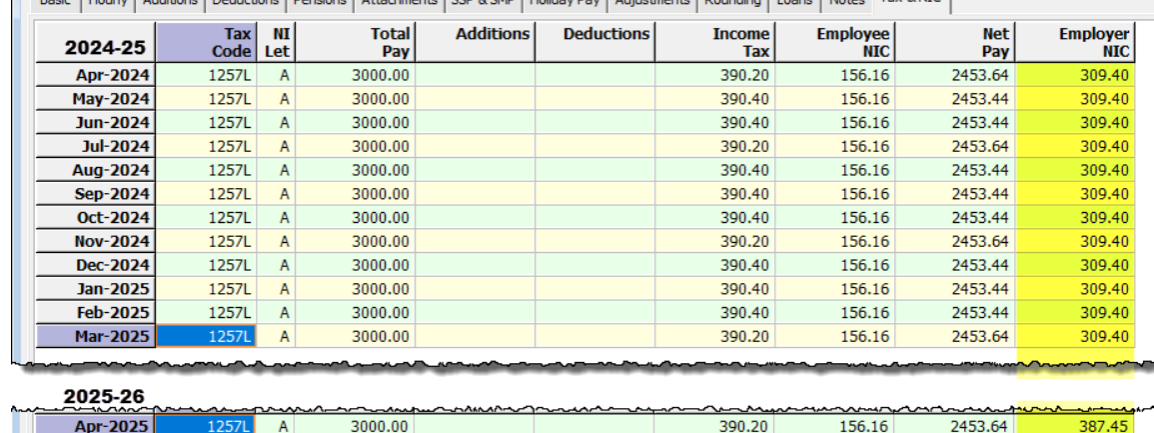Click the Additions column header
The image size is (1154, 433).
(475, 43)
